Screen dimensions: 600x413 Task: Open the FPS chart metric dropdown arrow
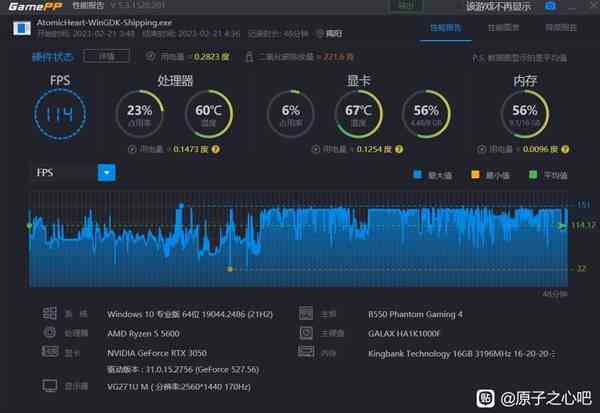point(107,173)
